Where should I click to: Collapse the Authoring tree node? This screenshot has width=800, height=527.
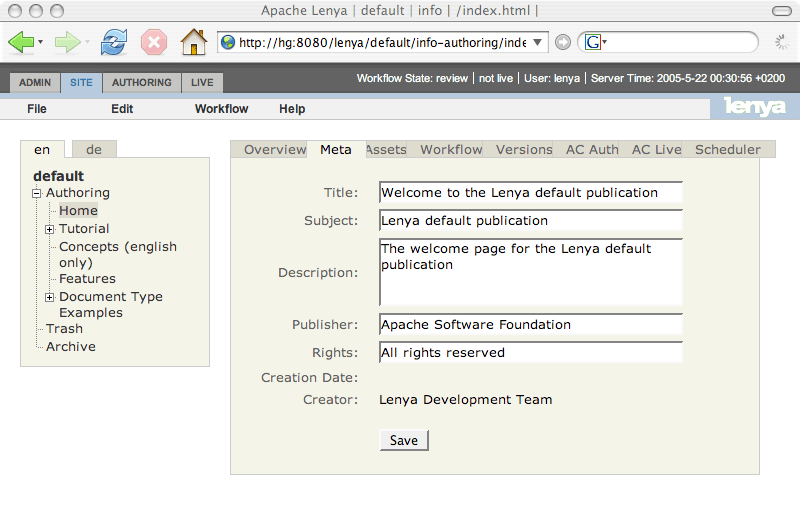pos(37,194)
